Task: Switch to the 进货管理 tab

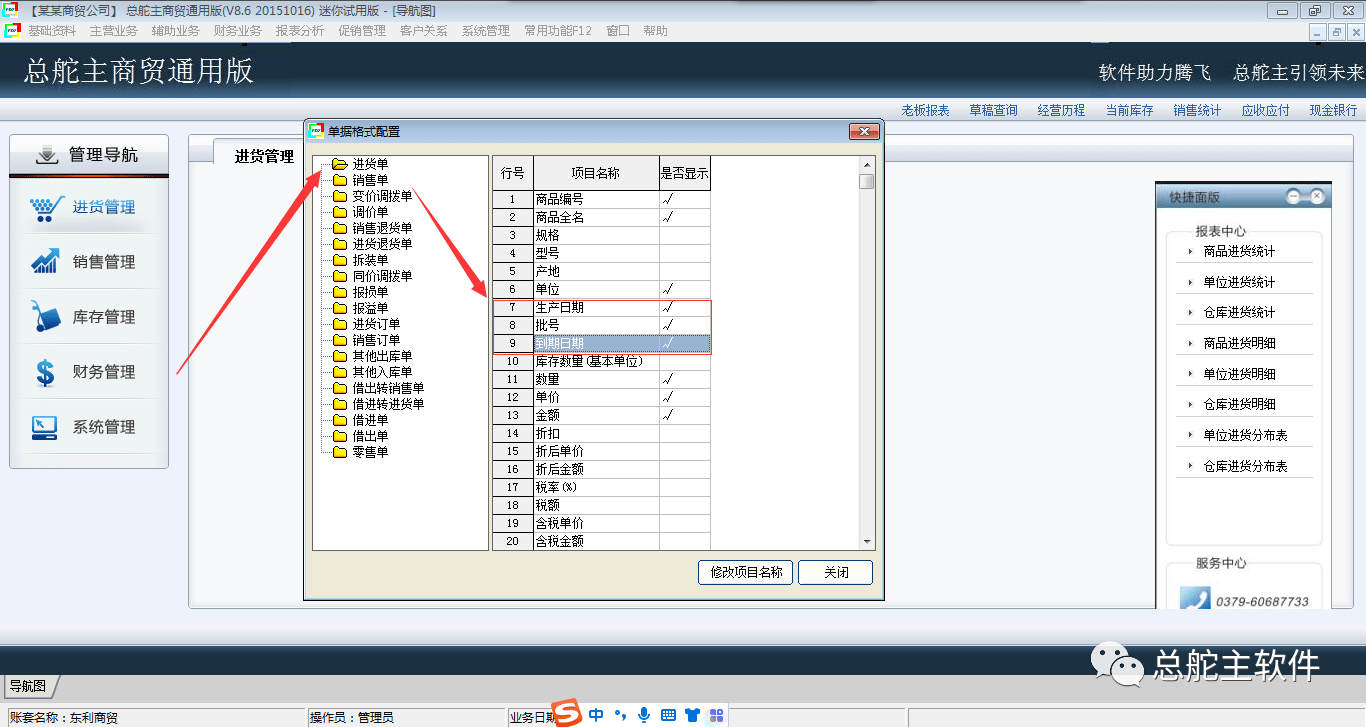Action: [x=264, y=156]
